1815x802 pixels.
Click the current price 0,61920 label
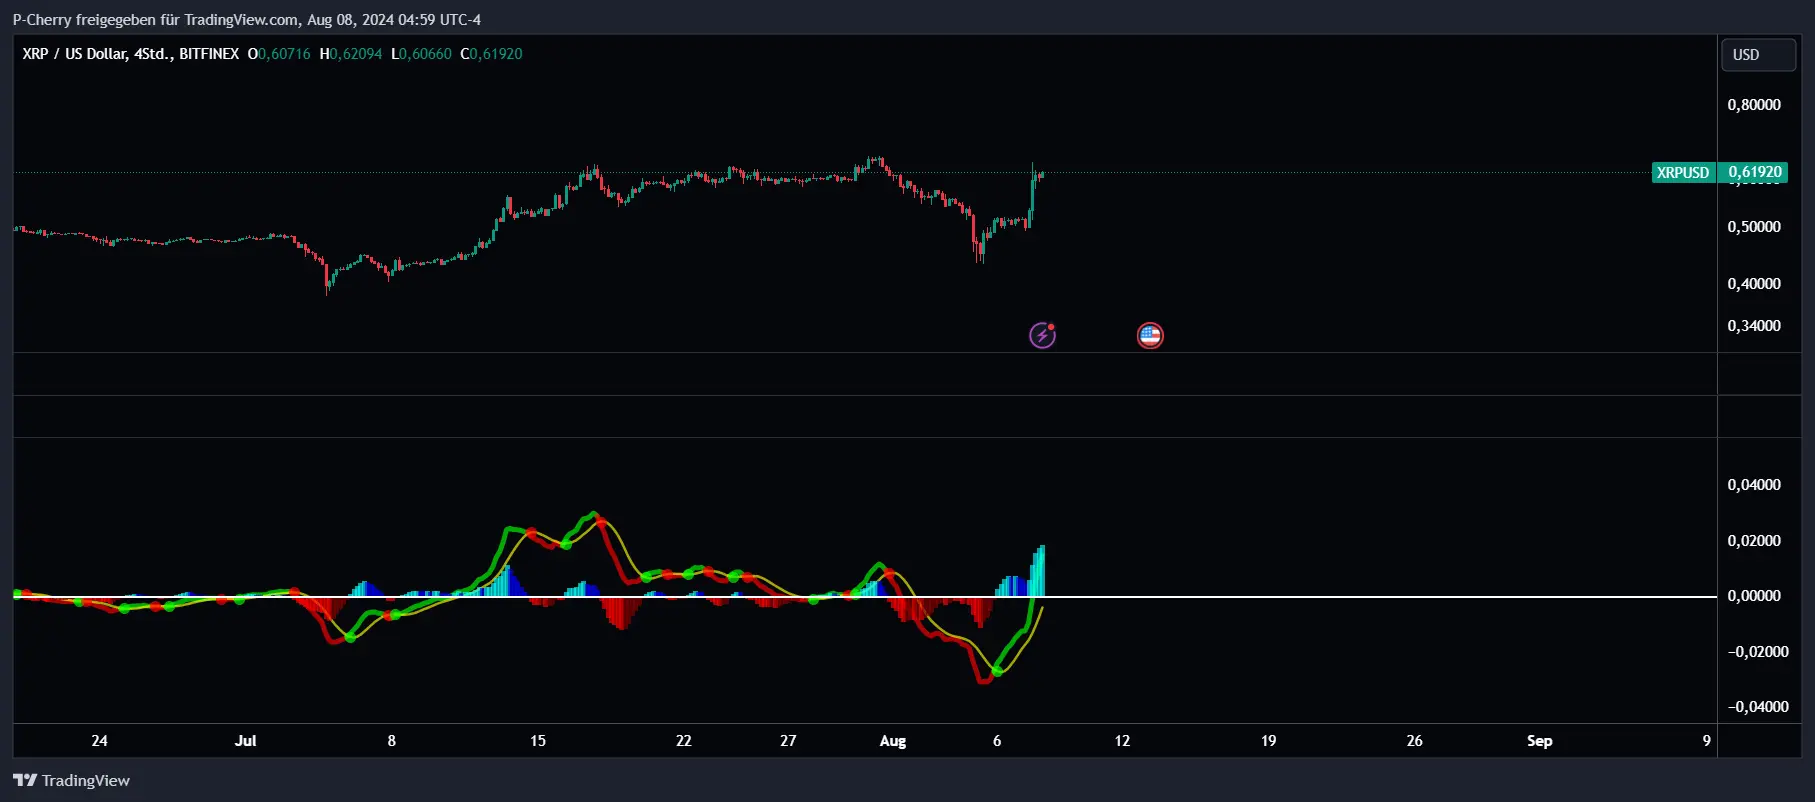click(1755, 172)
